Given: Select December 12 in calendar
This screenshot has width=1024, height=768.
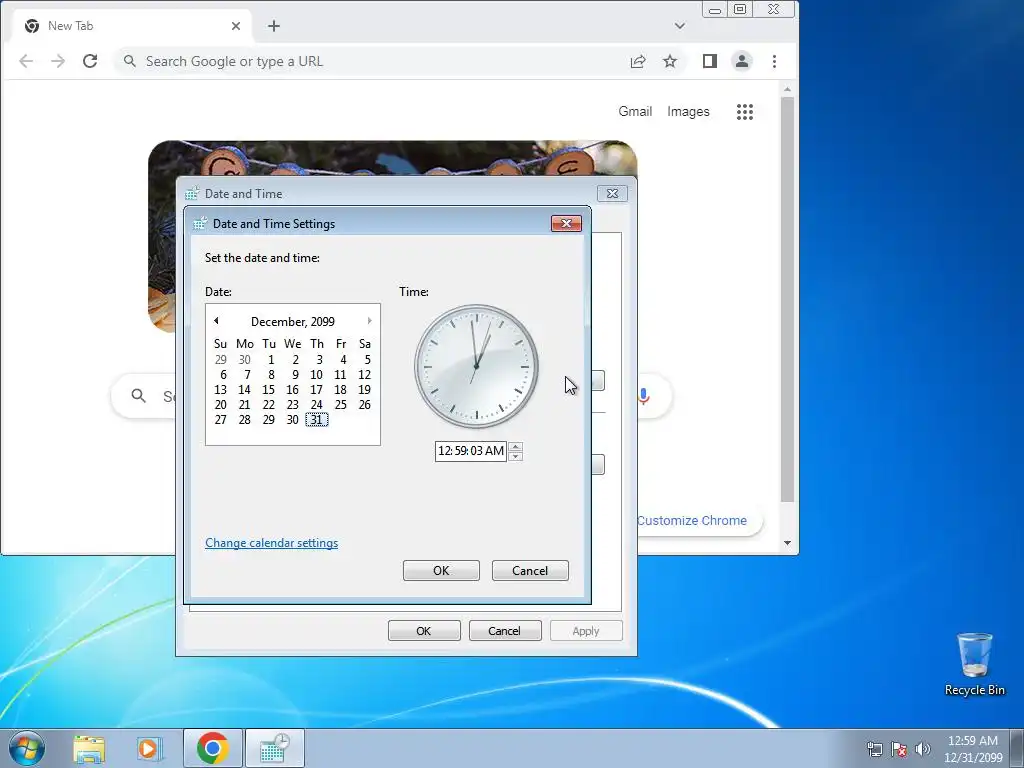Looking at the screenshot, I should click(364, 375).
